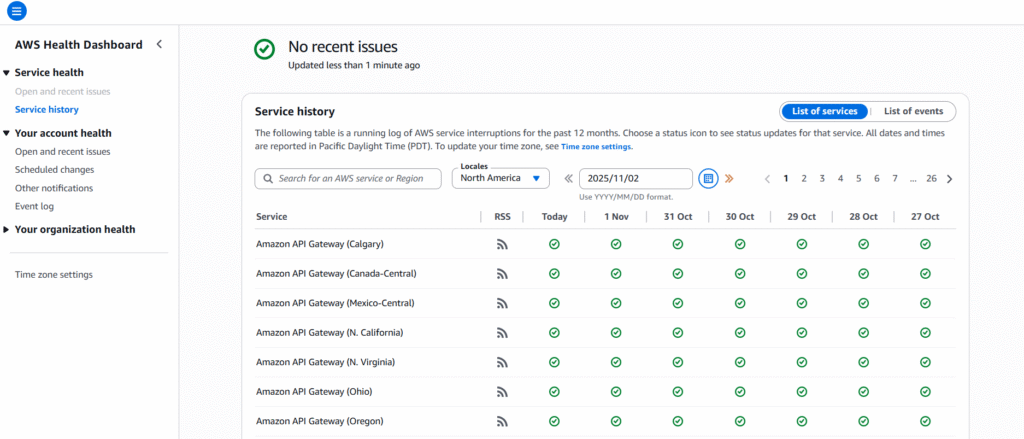Click Today status icon for API Gateway (Ohio)
The image size is (1024, 439).
point(554,391)
